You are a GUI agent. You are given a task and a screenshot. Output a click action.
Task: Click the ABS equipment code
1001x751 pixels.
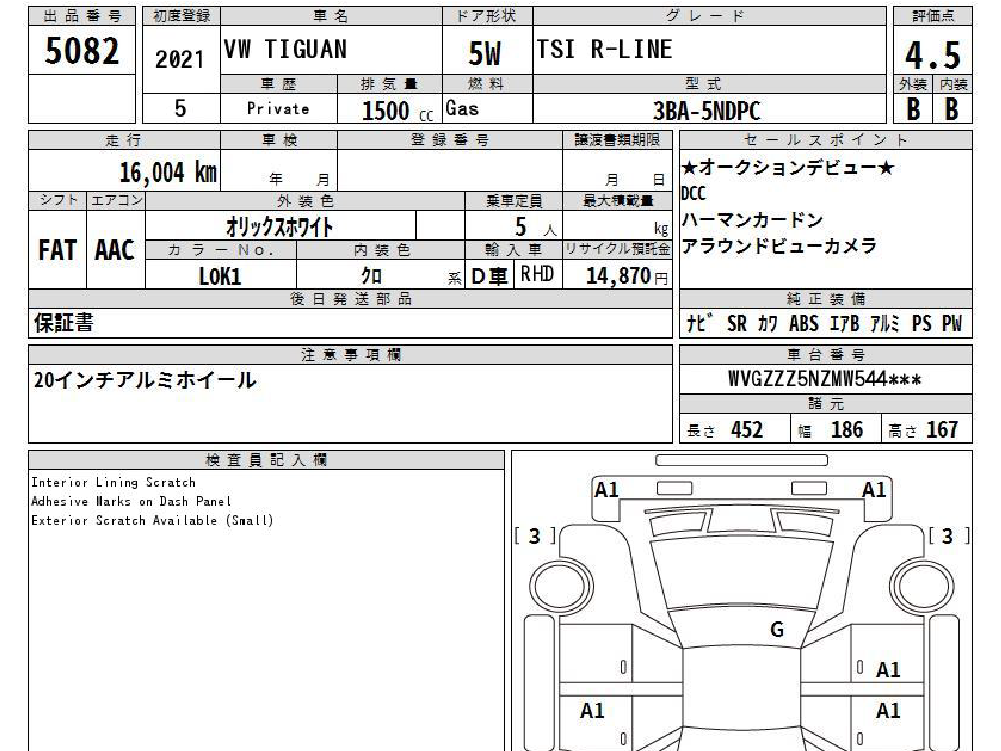[x=804, y=324]
